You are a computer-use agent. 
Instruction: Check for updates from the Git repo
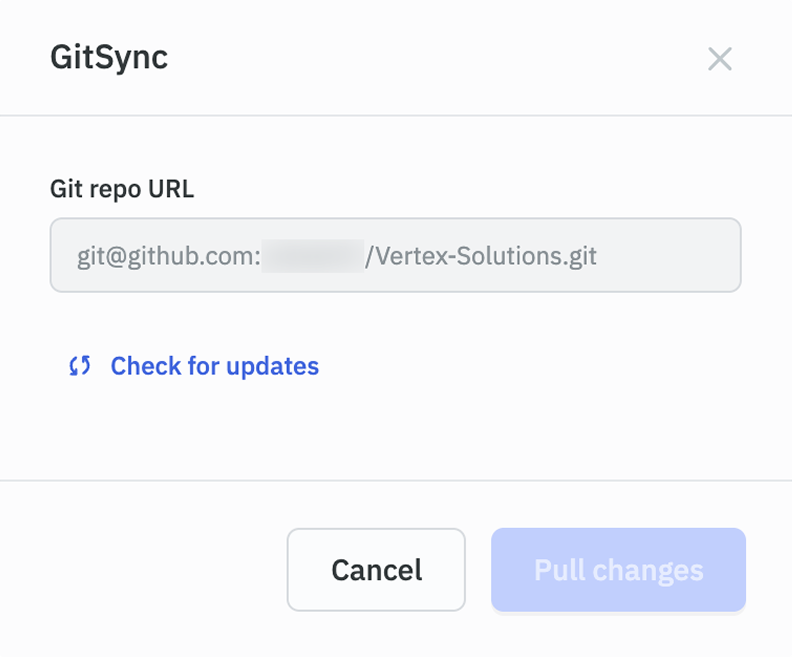pyautogui.click(x=214, y=366)
